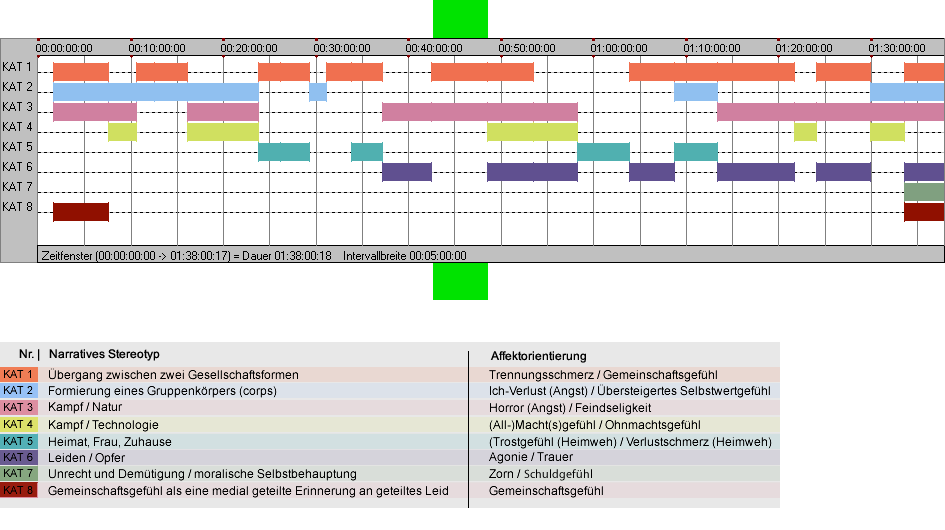Click the 00:10:00:00 time marker
Image resolution: width=945 pixels, height=530 pixels.
[157, 48]
